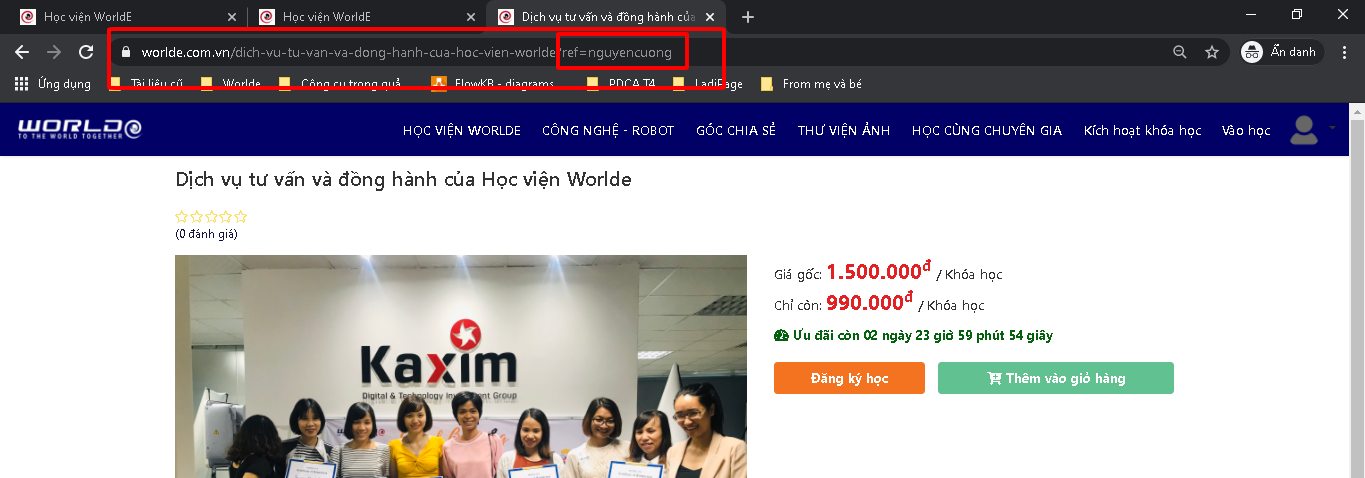Open the HỌC CÙNG CHUYÊN GIA menu

[986, 131]
